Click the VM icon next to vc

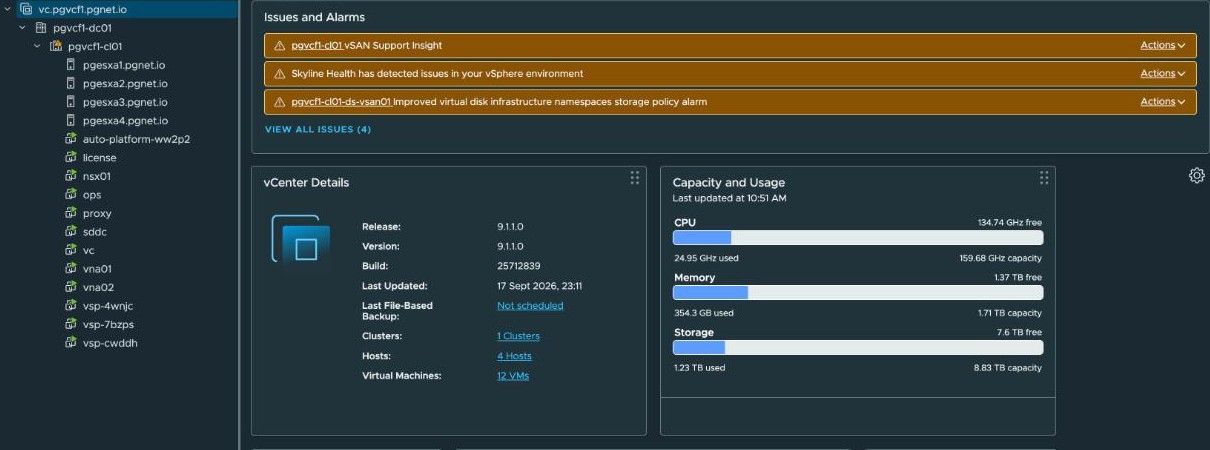click(x=71, y=250)
